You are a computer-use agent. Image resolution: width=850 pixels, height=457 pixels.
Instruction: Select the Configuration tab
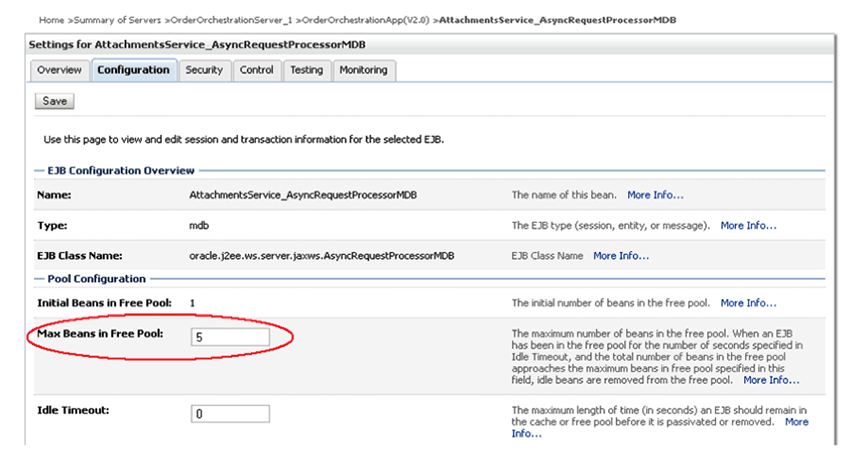(x=133, y=70)
